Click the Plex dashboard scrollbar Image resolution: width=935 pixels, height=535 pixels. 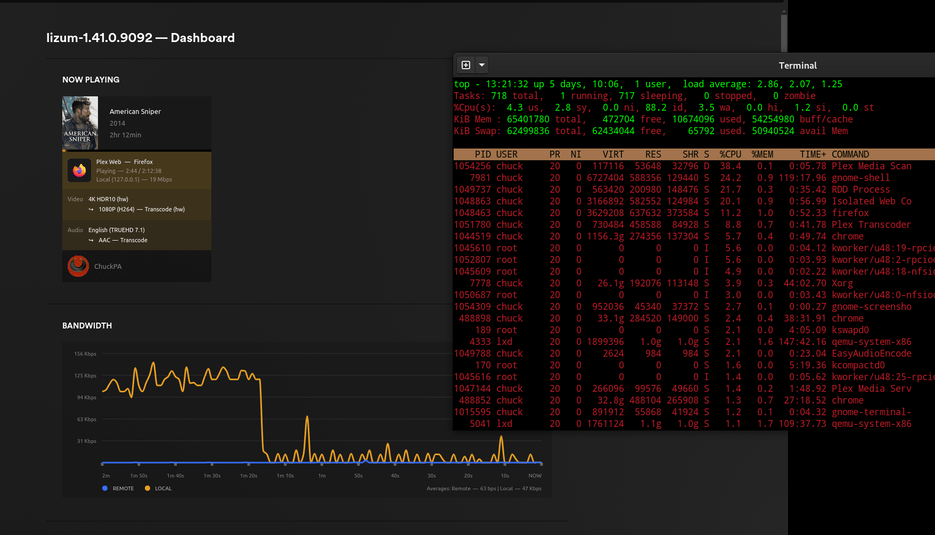pyautogui.click(x=784, y=33)
